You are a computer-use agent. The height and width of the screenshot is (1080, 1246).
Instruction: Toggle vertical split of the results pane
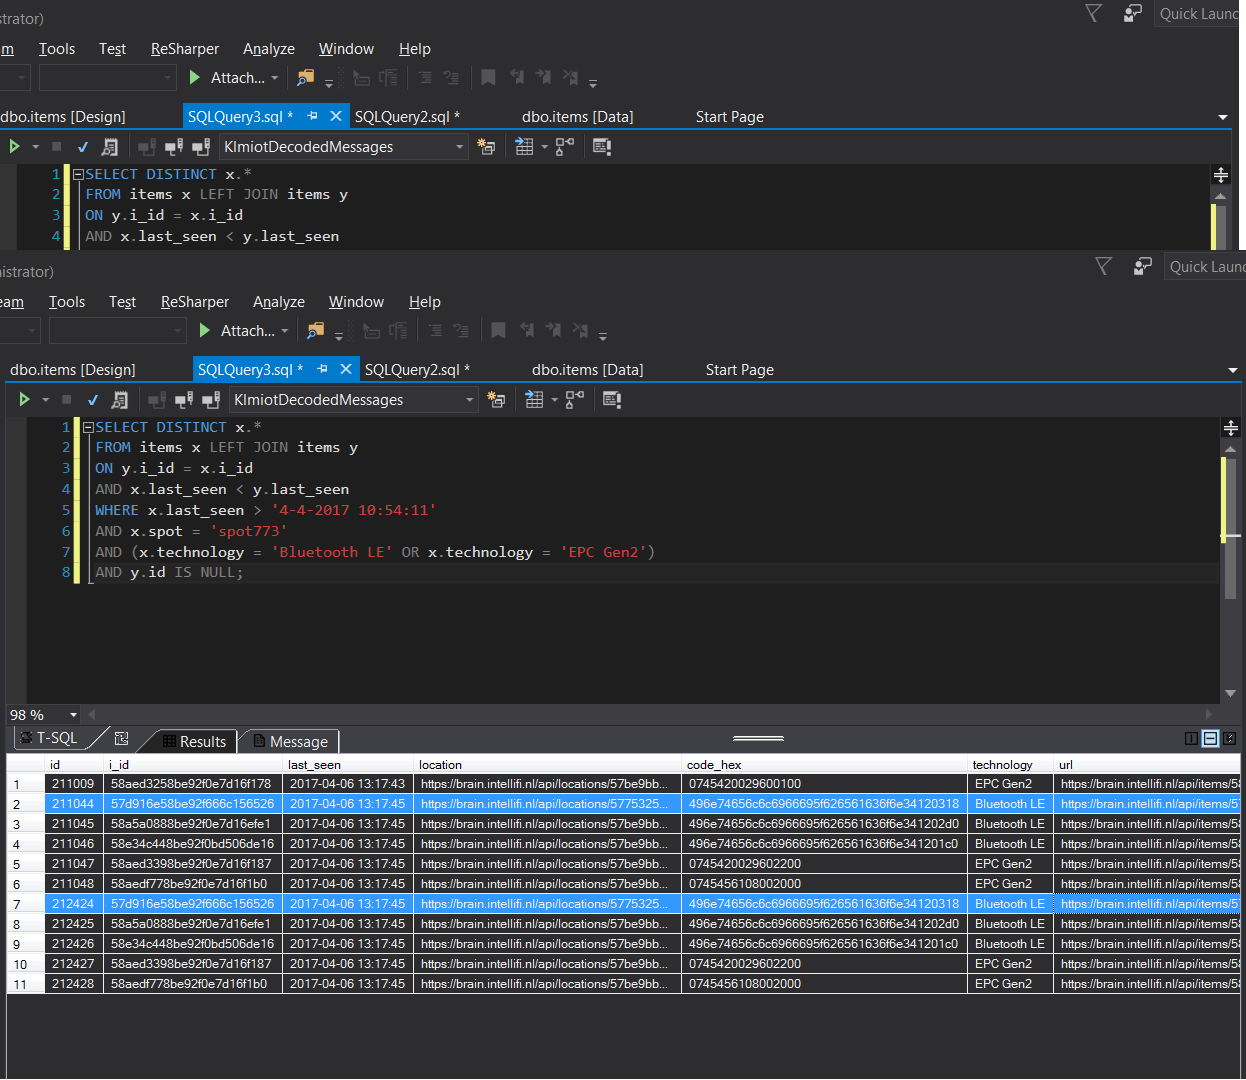coord(1191,738)
